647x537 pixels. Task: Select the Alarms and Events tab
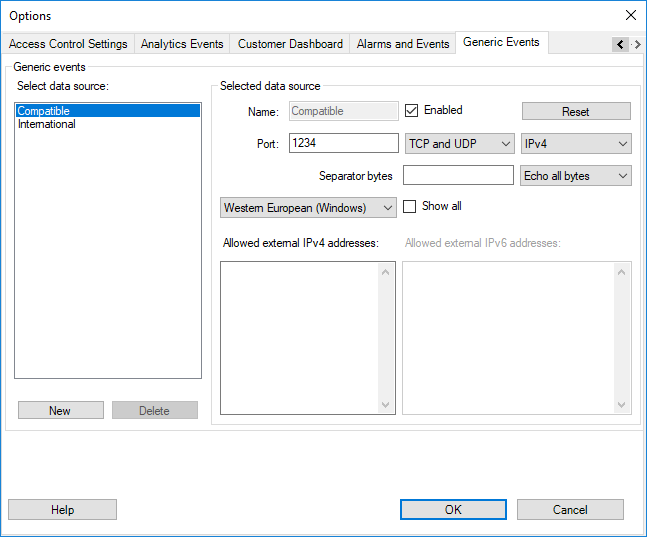[403, 44]
